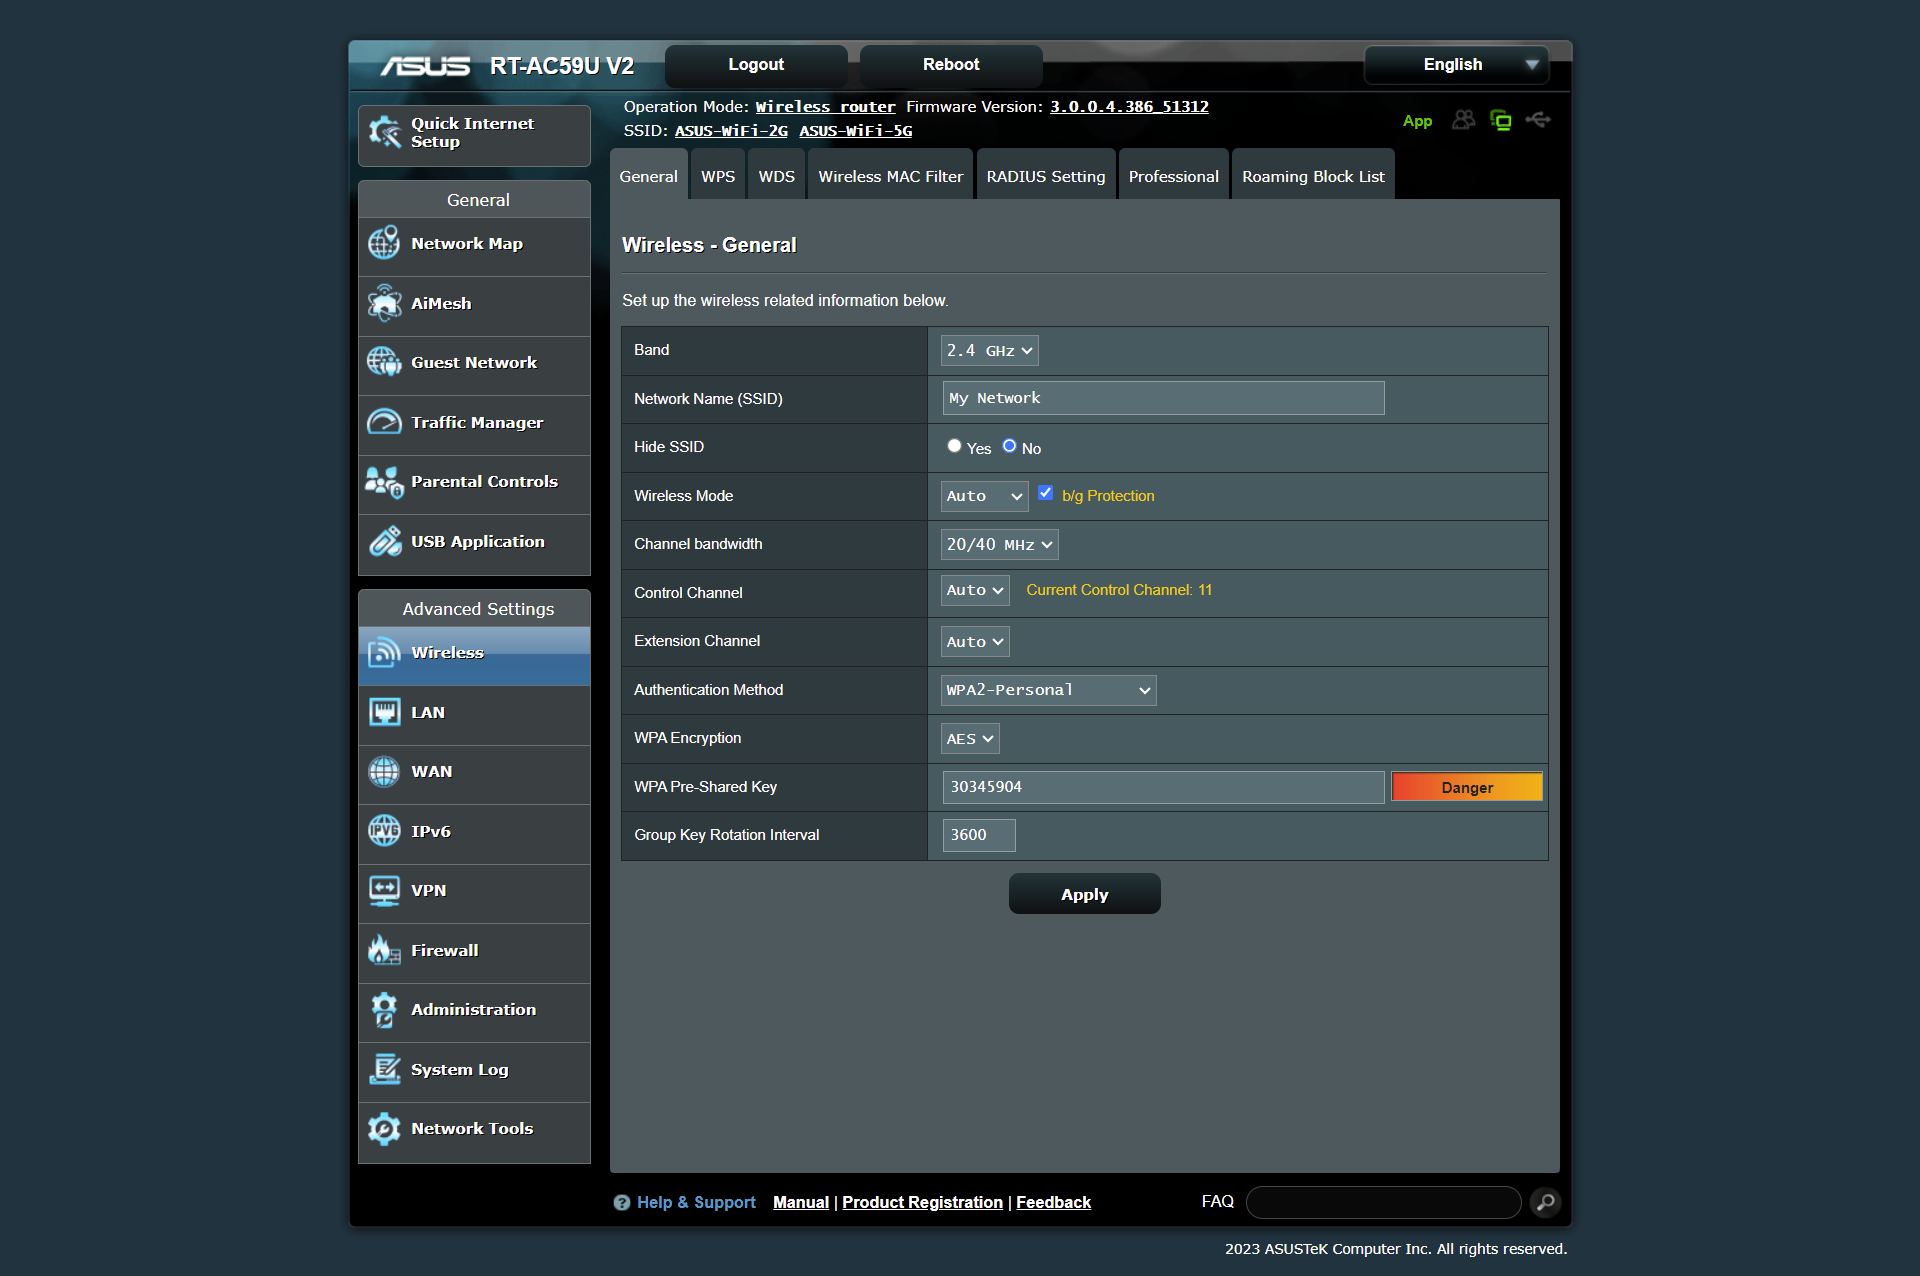The width and height of the screenshot is (1920, 1276).
Task: Click the ASUS logo
Action: point(425,66)
